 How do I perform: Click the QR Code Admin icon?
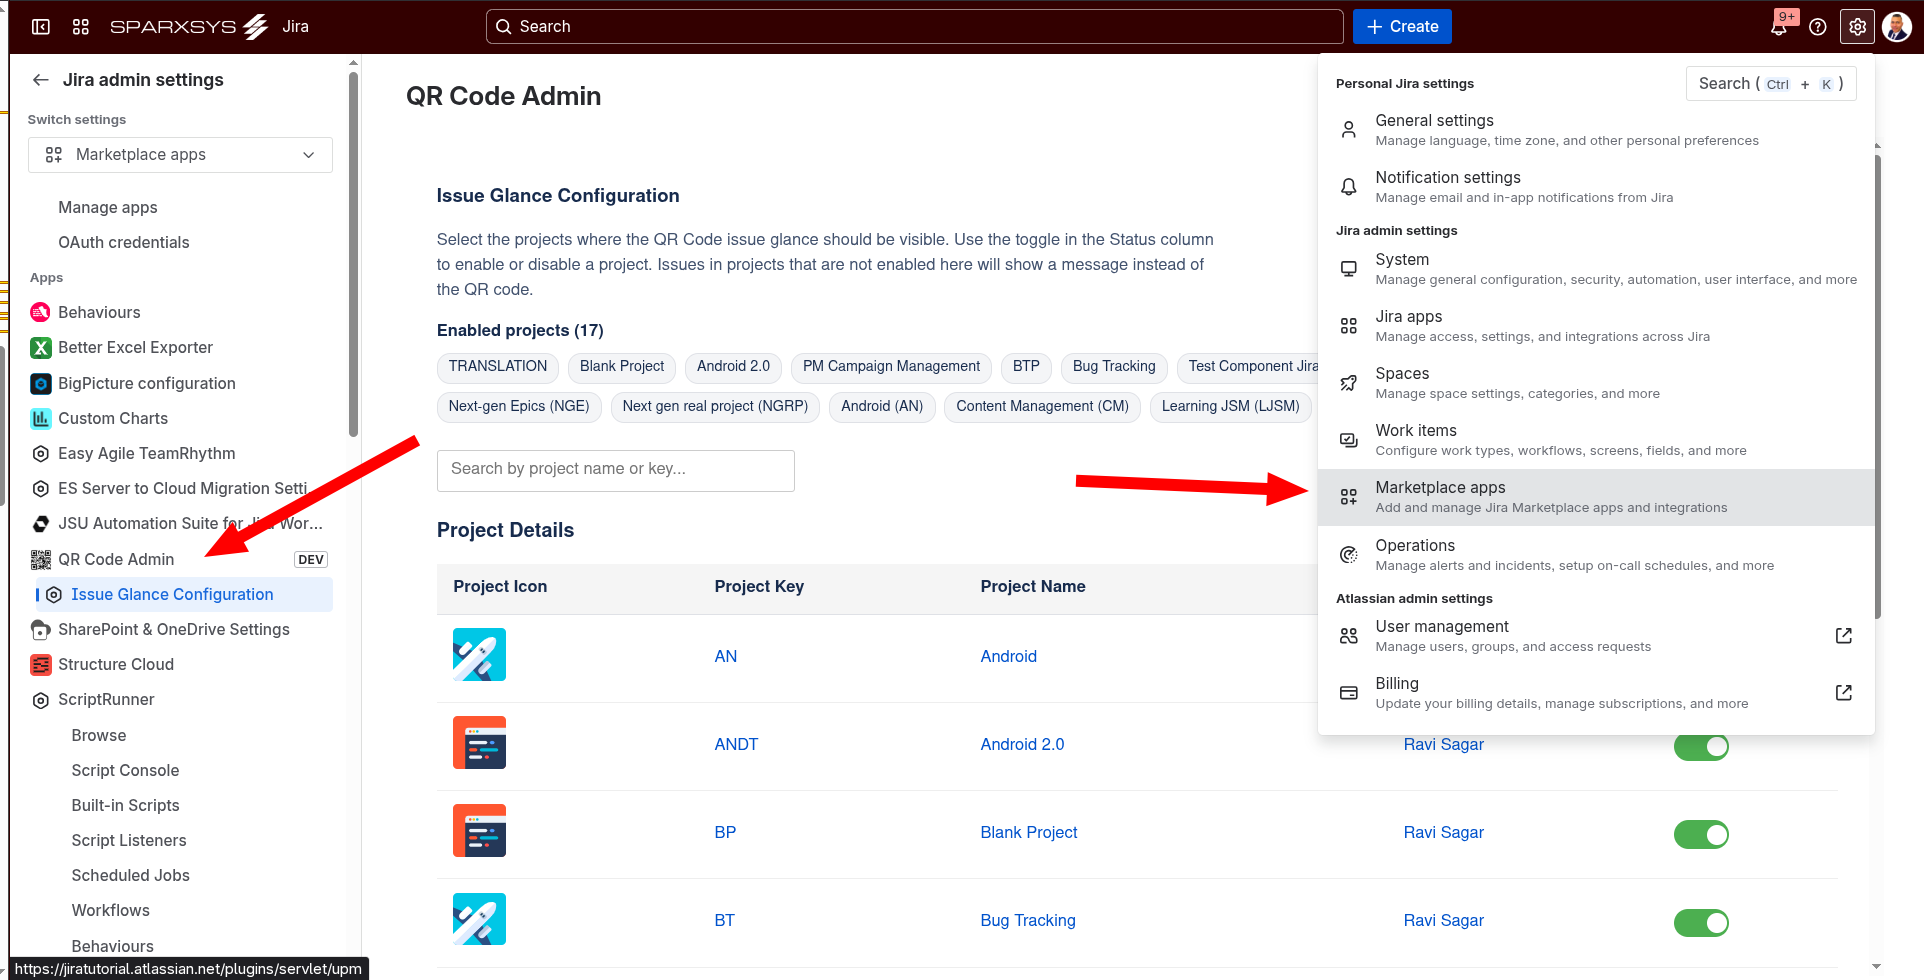click(x=41, y=559)
